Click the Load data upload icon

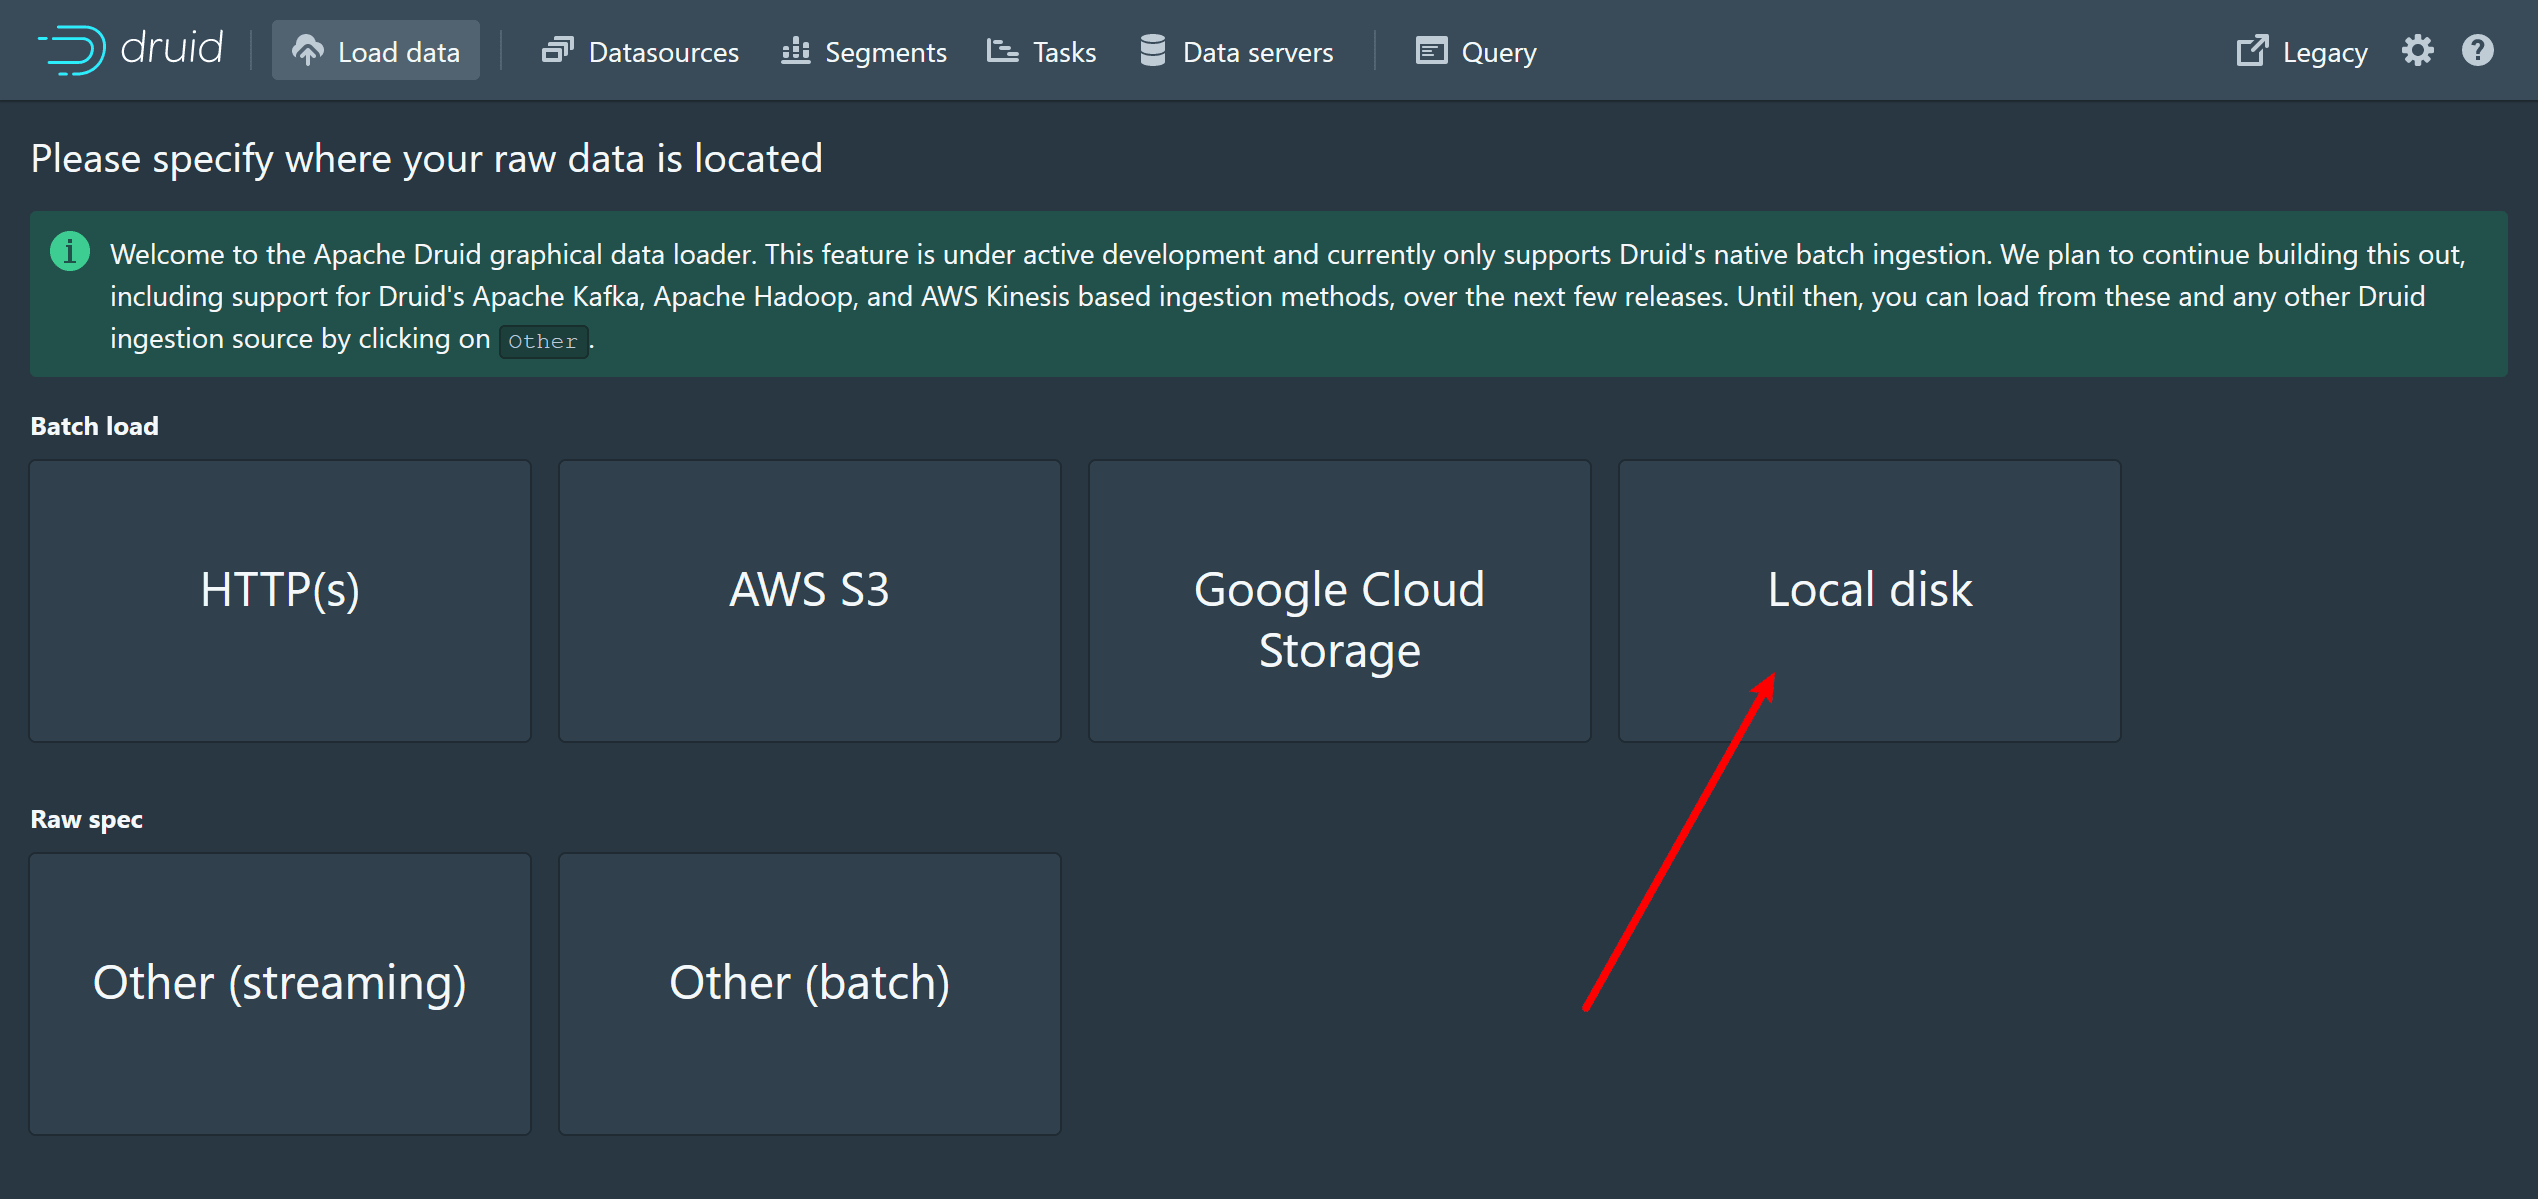[x=309, y=49]
